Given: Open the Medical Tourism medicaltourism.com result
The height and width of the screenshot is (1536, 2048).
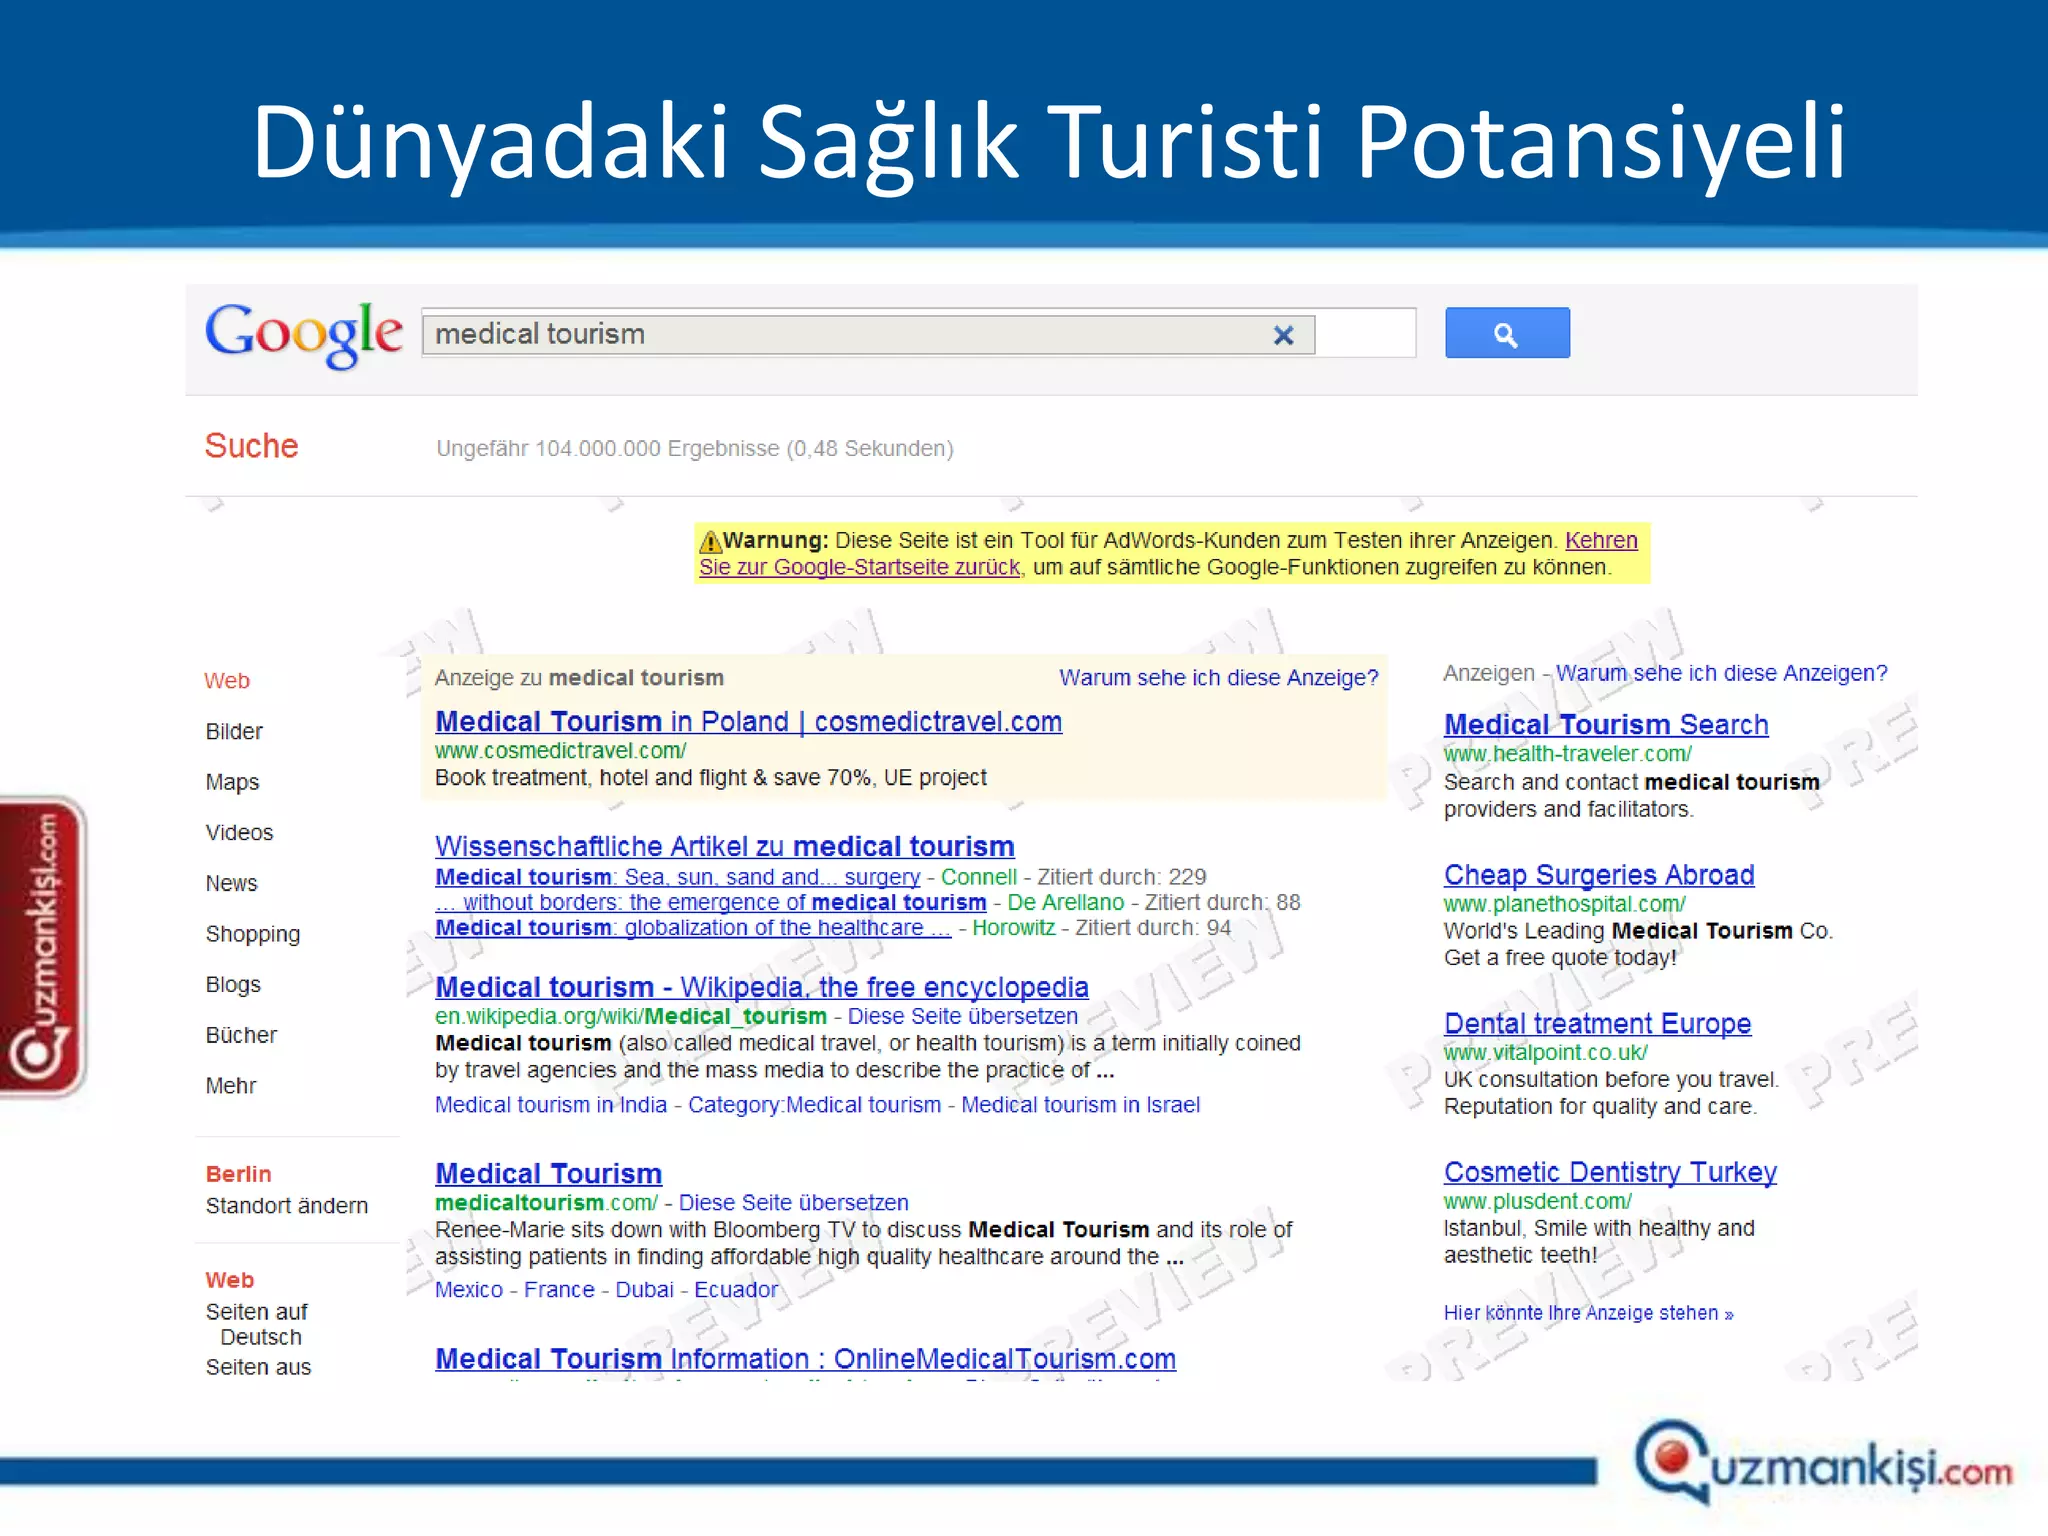Looking at the screenshot, I should pyautogui.click(x=549, y=1174).
